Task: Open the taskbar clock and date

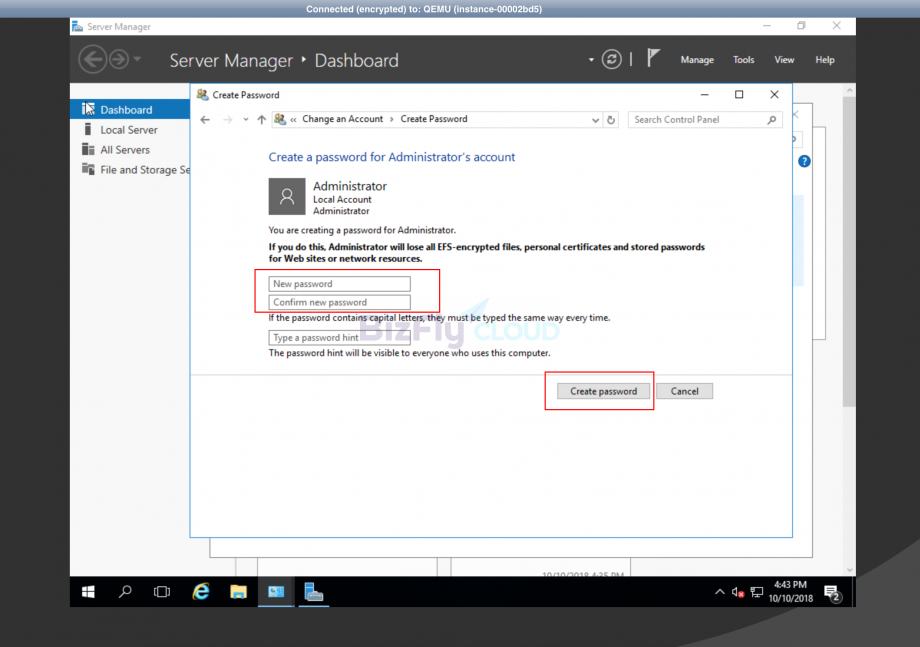Action: click(x=790, y=592)
